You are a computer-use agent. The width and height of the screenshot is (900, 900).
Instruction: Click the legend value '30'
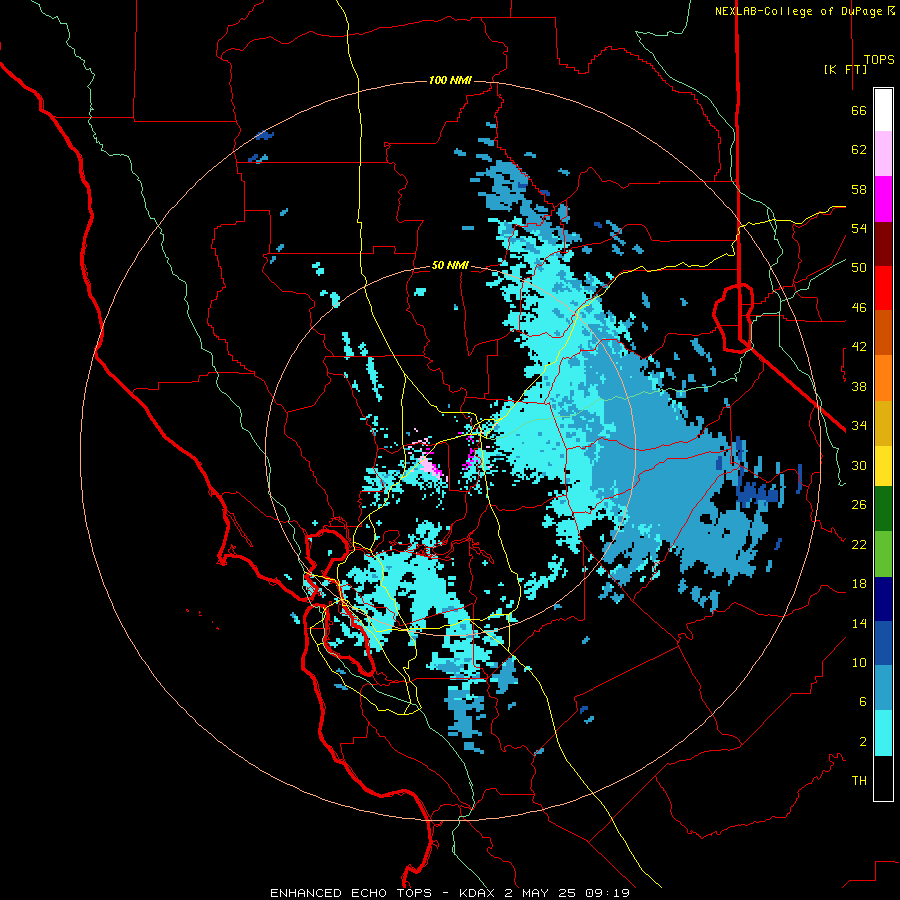(859, 465)
